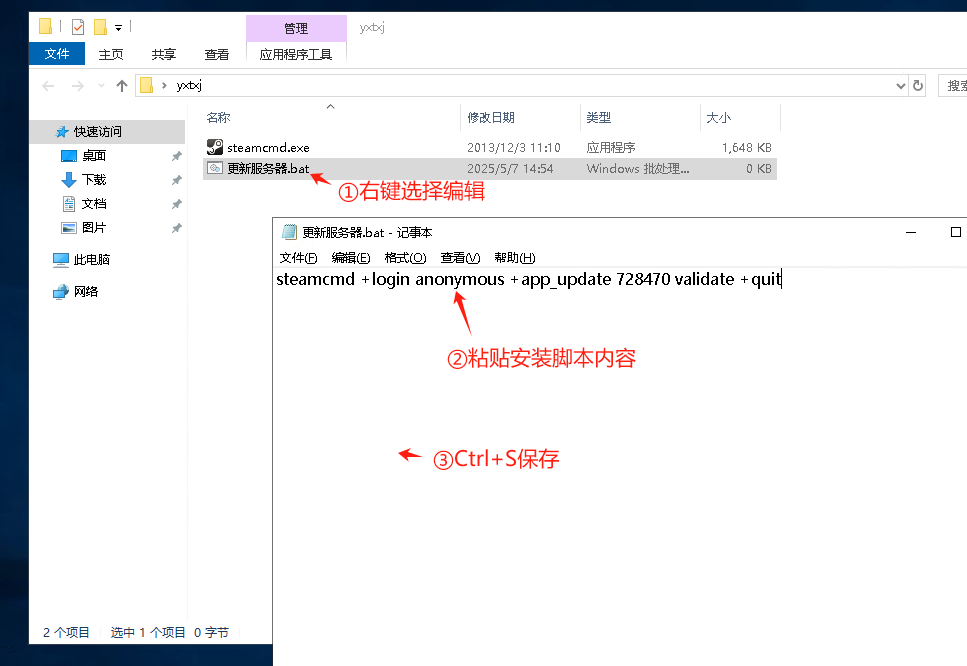Open Notepad's 编辑(E) menu

click(351, 258)
